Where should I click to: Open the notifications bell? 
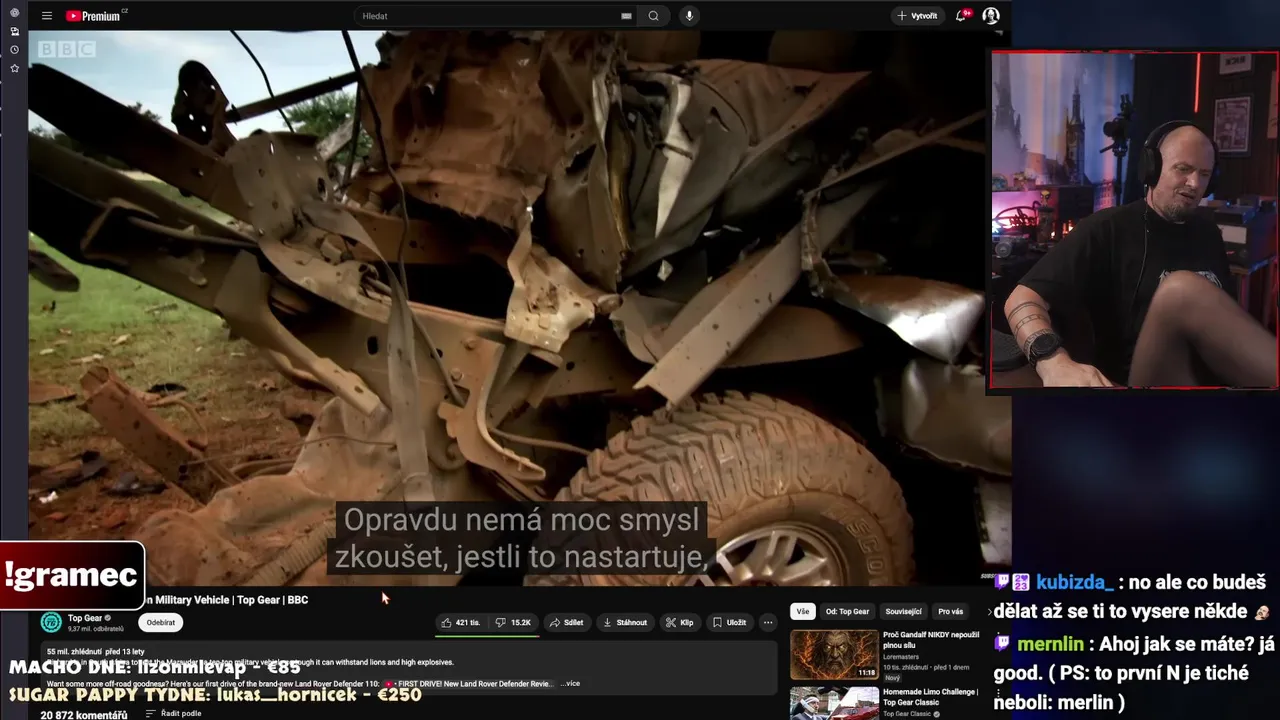pos(962,16)
